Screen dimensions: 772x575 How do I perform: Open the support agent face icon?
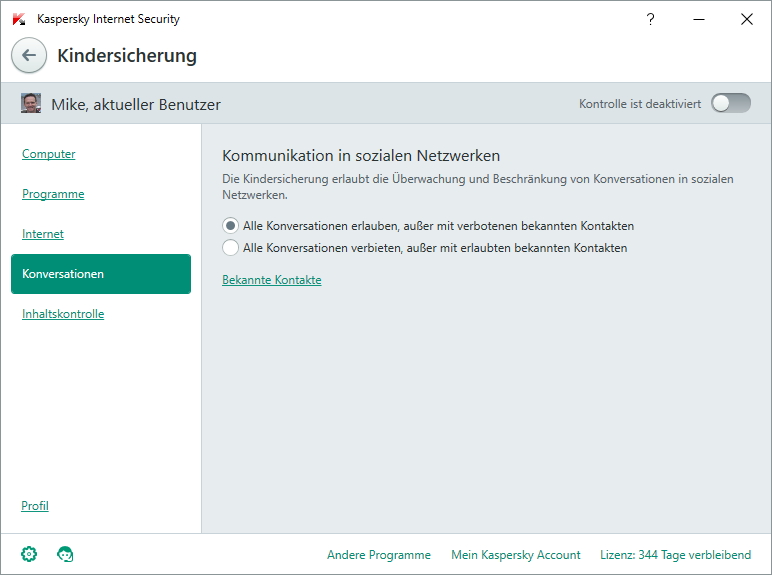[x=65, y=554]
